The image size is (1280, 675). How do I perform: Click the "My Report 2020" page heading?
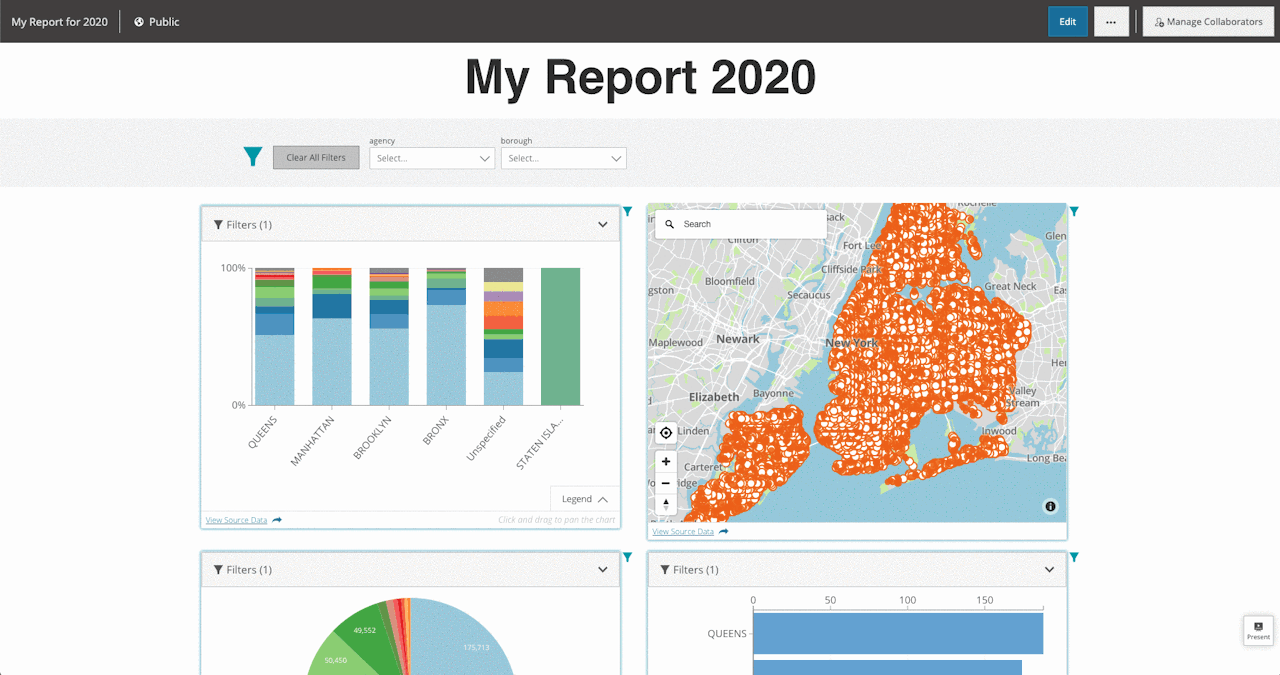tap(640, 78)
